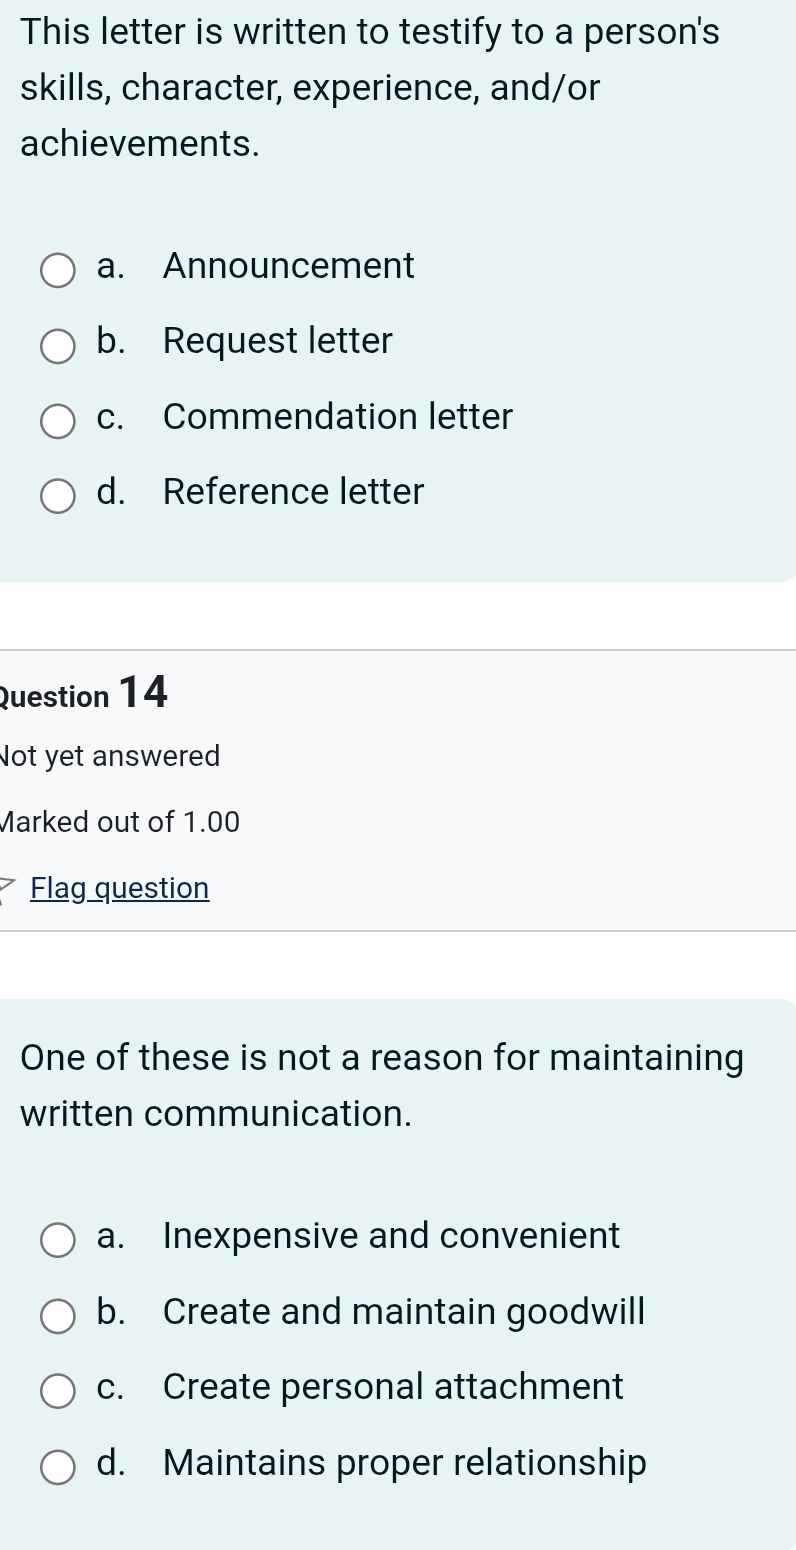Pick the Create personal attachment radio button
Screen dimensions: 796x1550
58,1391
